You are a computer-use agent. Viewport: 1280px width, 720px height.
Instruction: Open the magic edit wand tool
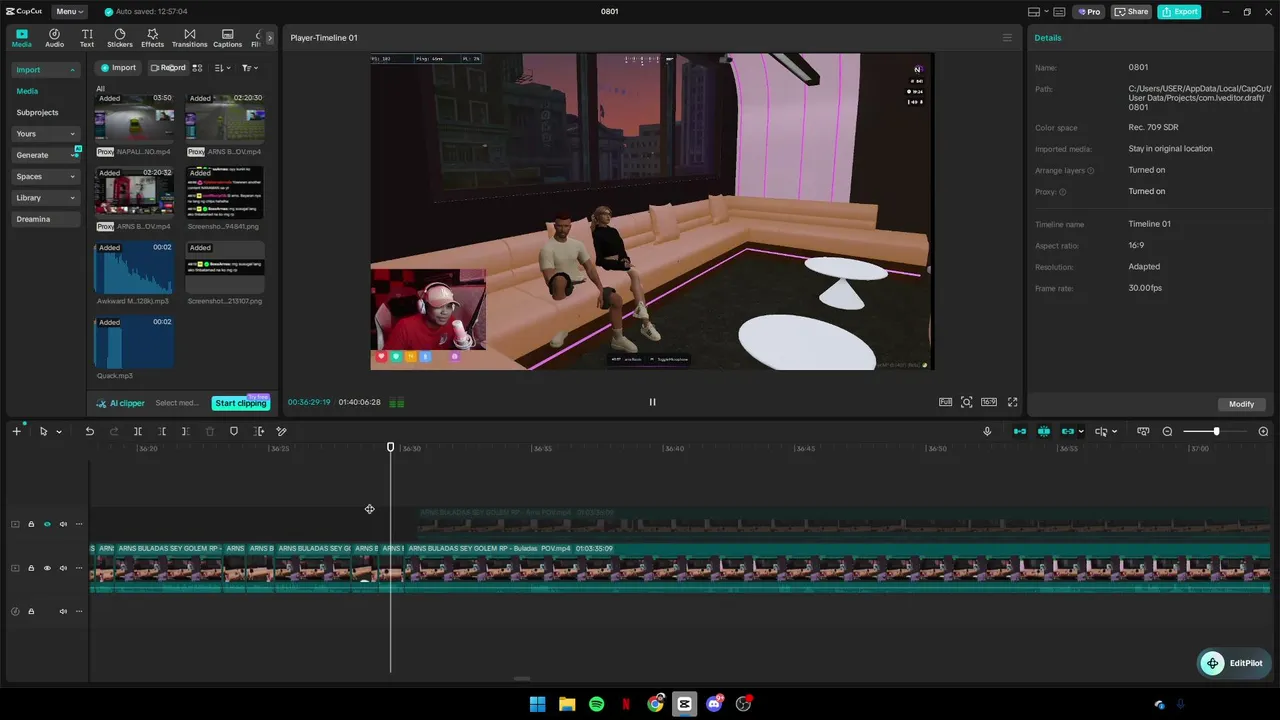click(281, 431)
